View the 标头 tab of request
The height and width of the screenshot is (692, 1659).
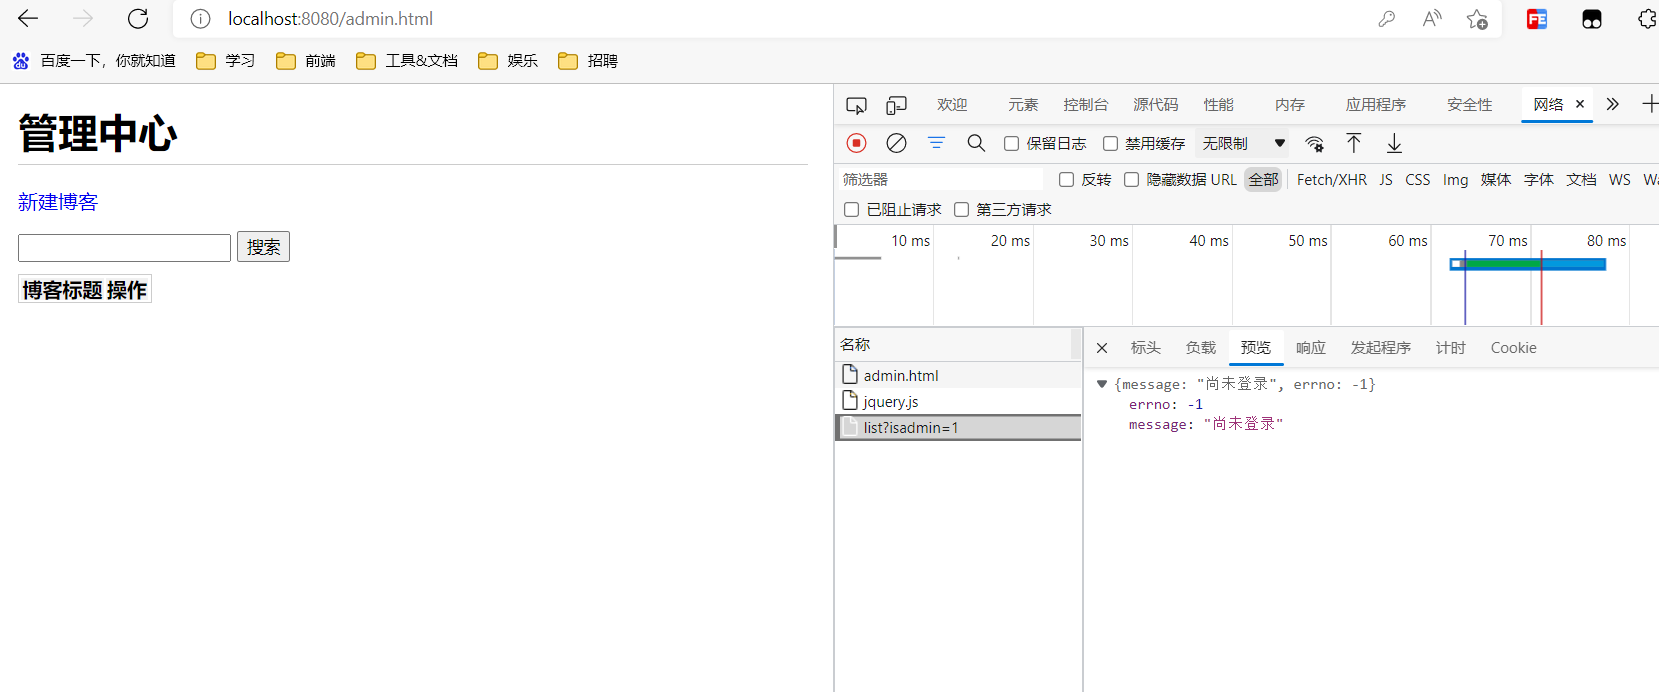pyautogui.click(x=1146, y=348)
